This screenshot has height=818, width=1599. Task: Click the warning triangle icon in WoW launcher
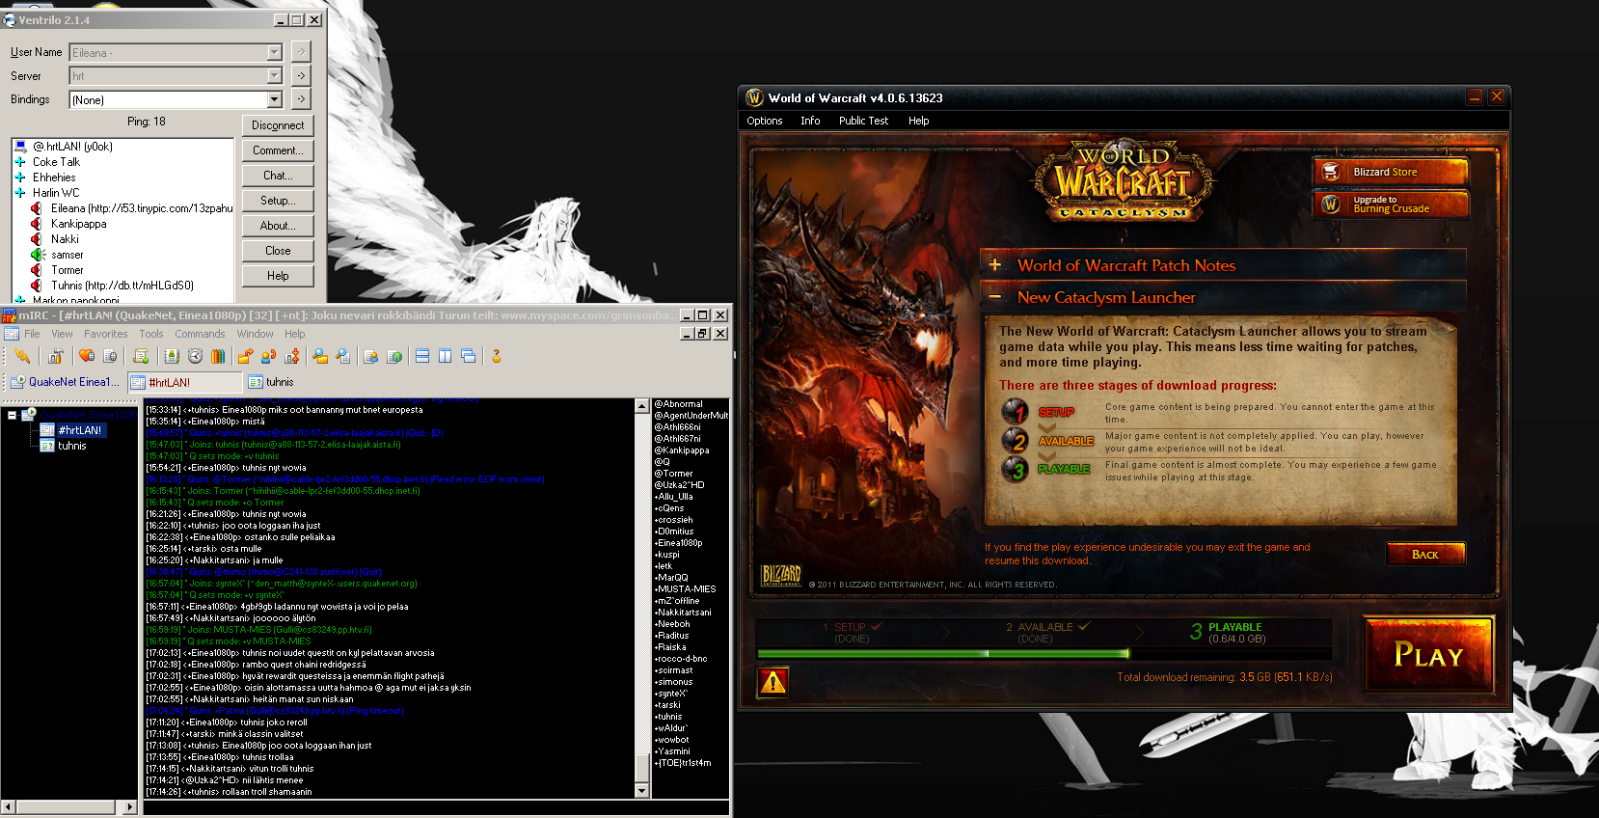pos(773,681)
